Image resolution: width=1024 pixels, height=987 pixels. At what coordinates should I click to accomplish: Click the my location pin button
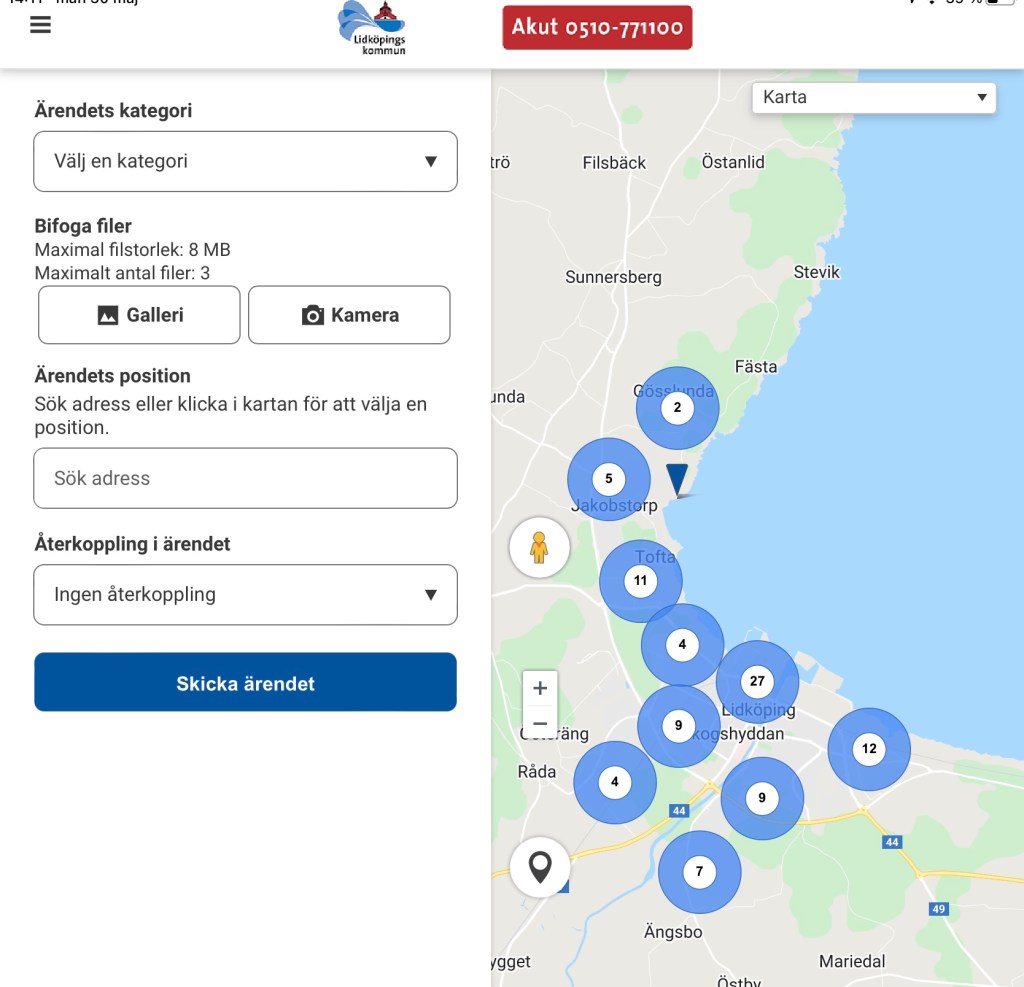[540, 866]
